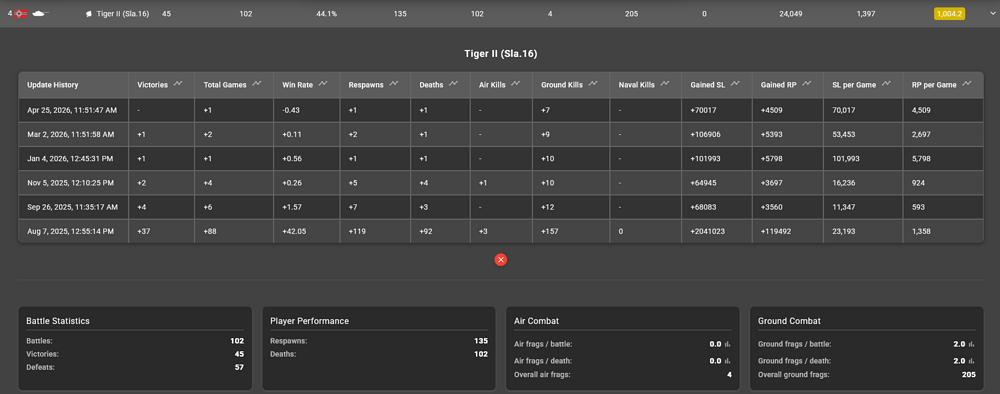The width and height of the screenshot is (1000, 394).
Task: Click the Defeats value 57
Action: click(x=239, y=367)
